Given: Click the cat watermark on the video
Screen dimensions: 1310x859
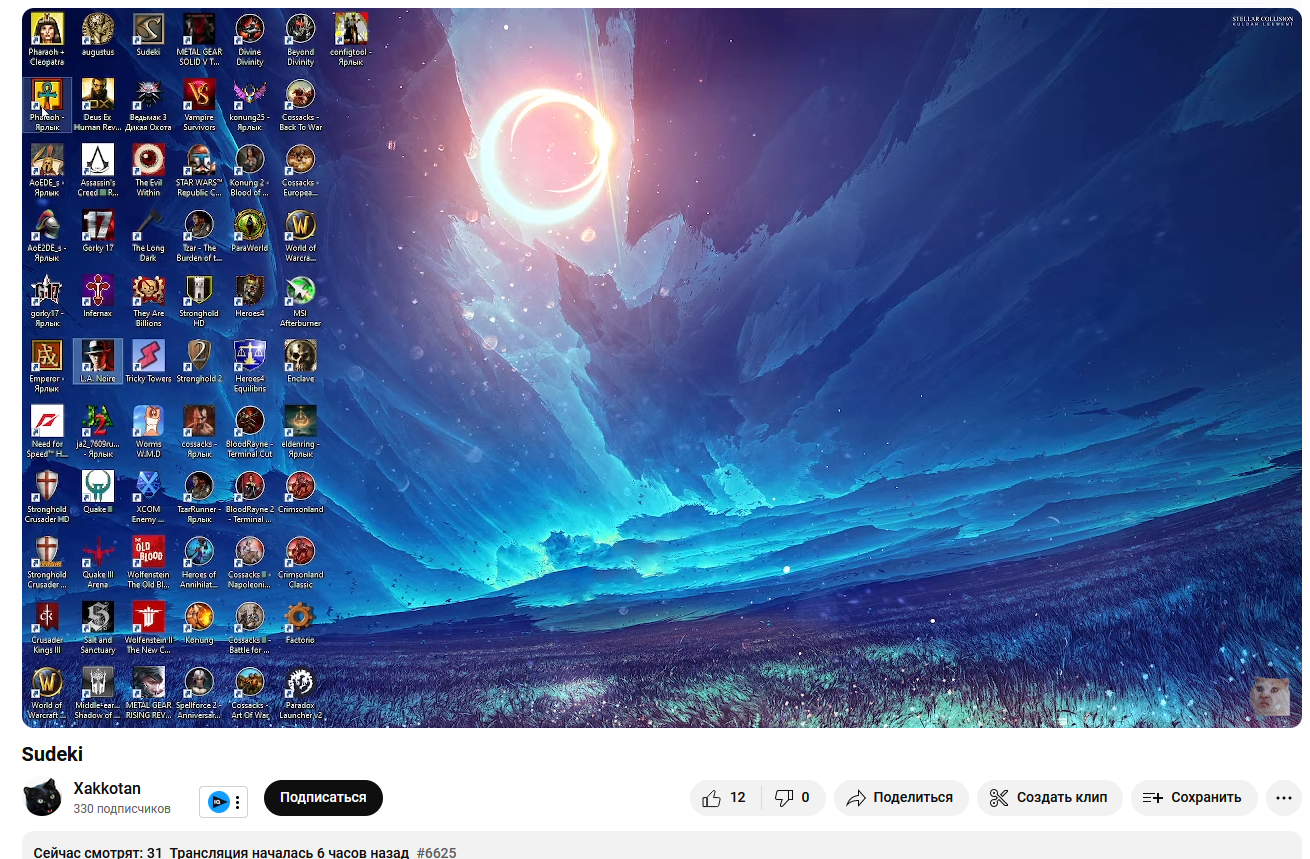Looking at the screenshot, I should tap(1270, 696).
